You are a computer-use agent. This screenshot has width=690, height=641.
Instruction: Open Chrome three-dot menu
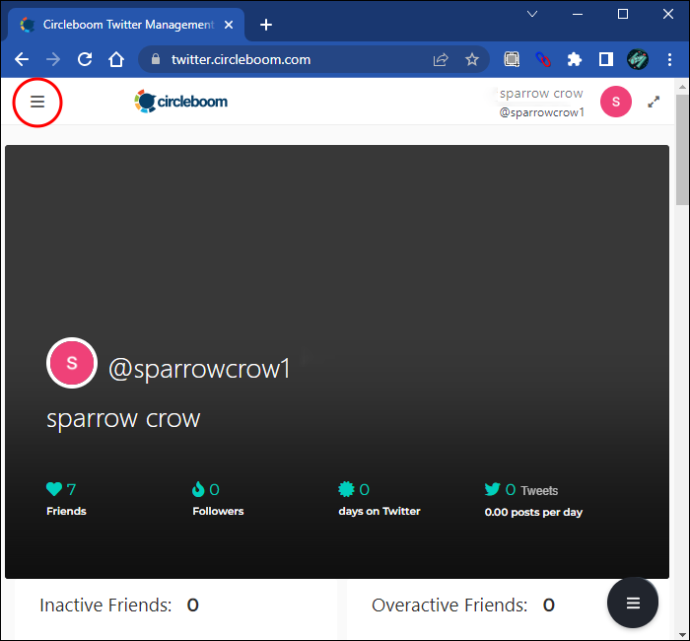click(x=669, y=59)
